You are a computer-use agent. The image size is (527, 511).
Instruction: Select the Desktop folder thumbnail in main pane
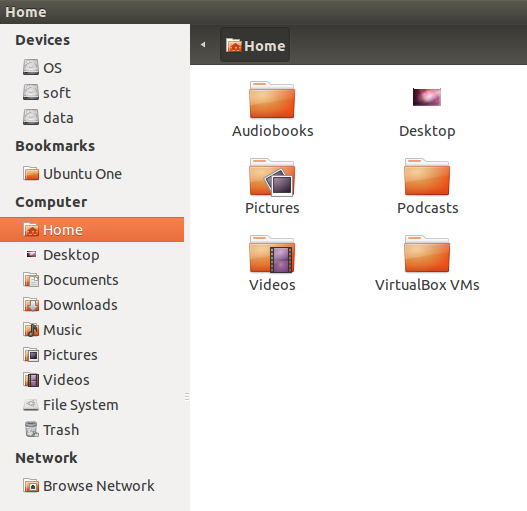tap(427, 97)
